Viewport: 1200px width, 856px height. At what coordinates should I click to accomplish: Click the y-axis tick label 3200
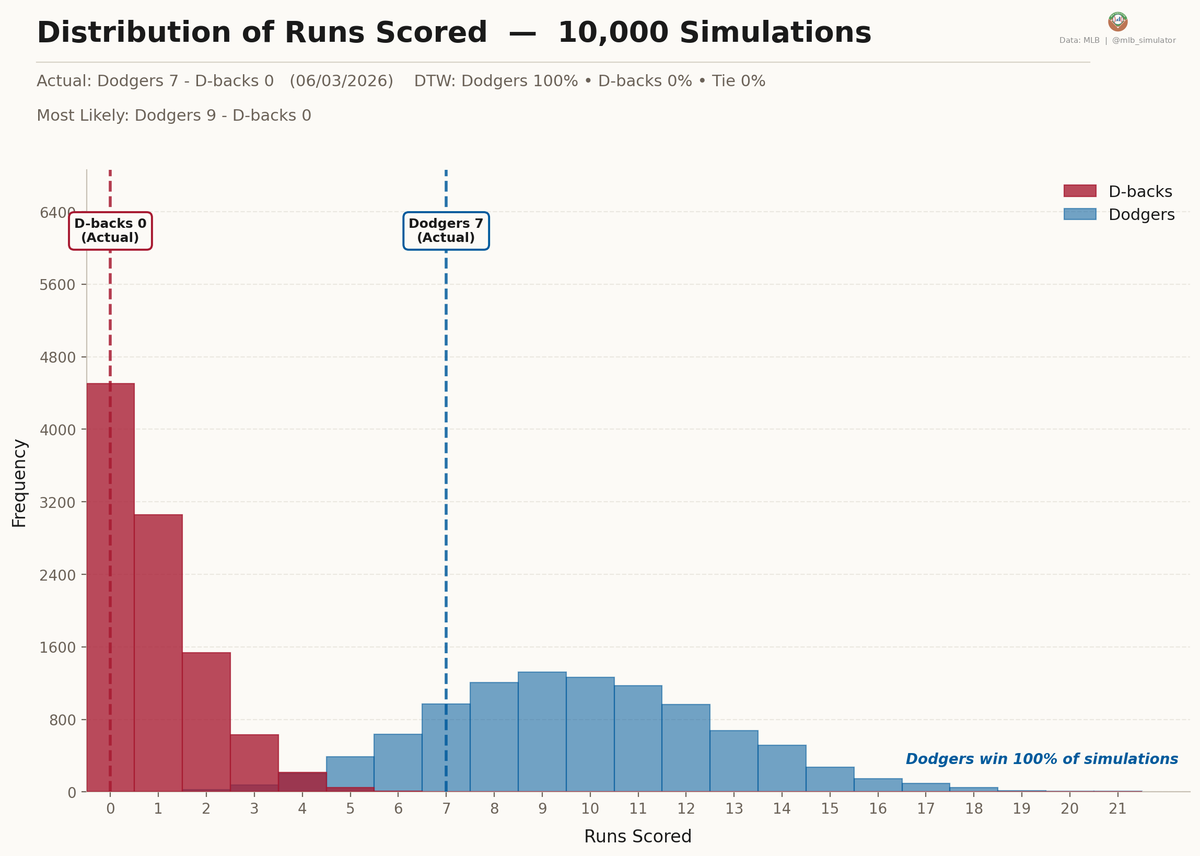[57, 502]
